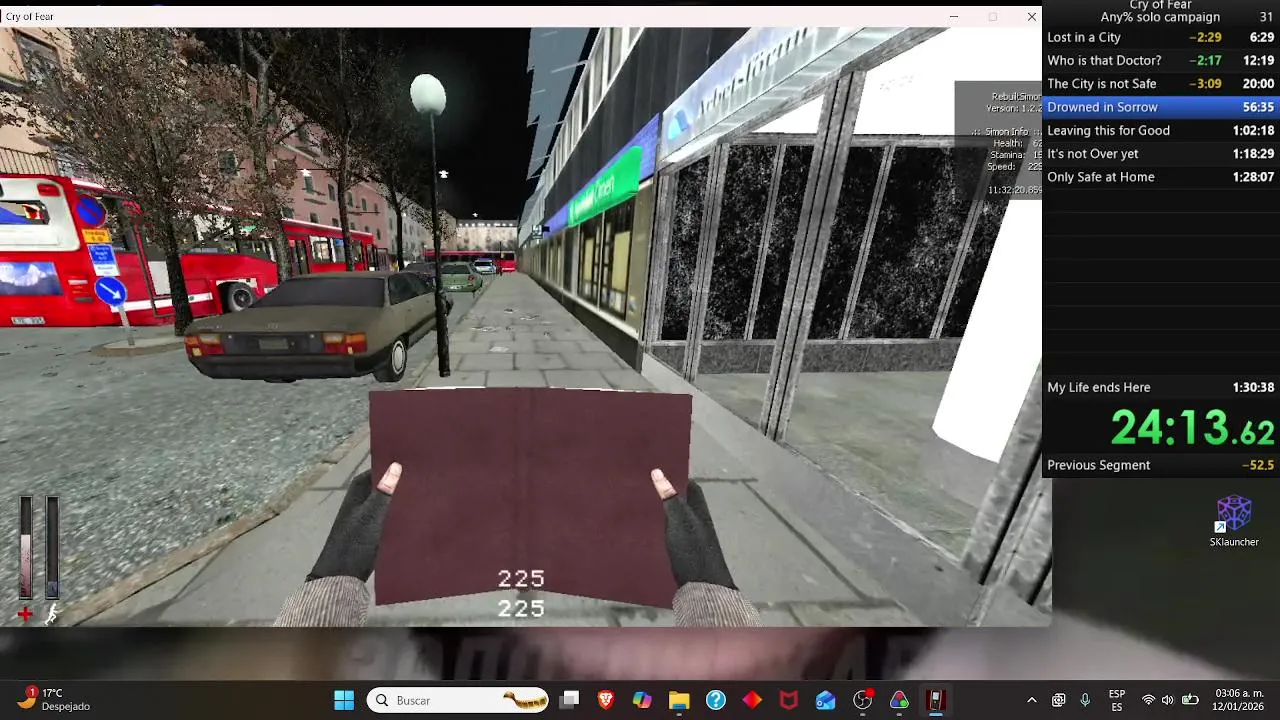Screen dimensions: 1280x720
Task: Switch the ESP ES input language
Action: click(1117, 700)
